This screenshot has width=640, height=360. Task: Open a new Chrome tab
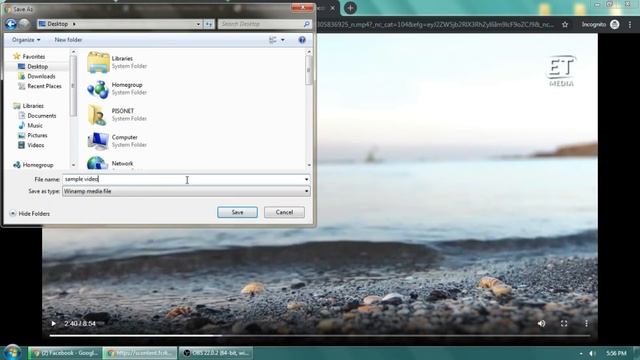pos(350,8)
